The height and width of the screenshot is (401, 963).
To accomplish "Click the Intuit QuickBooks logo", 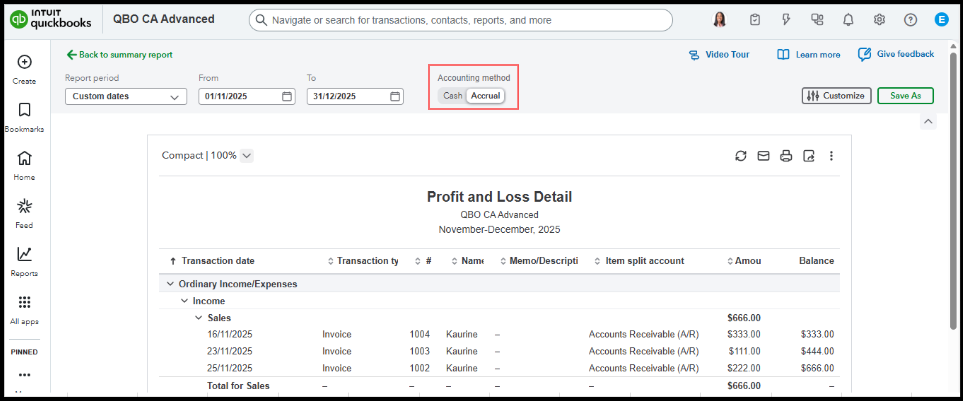I will click(x=51, y=20).
